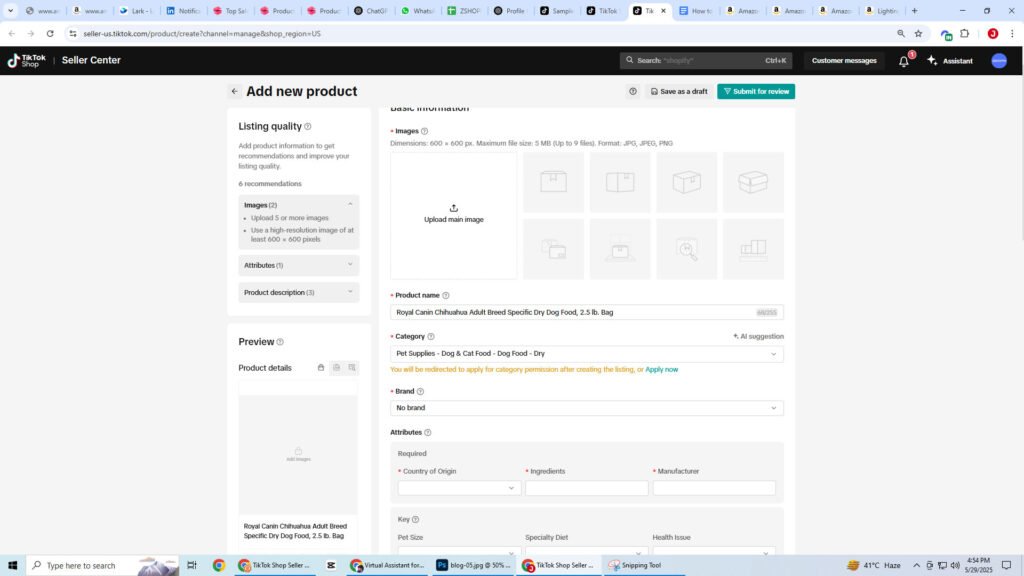The image size is (1024, 576).
Task: Click Submit for review
Action: [756, 91]
